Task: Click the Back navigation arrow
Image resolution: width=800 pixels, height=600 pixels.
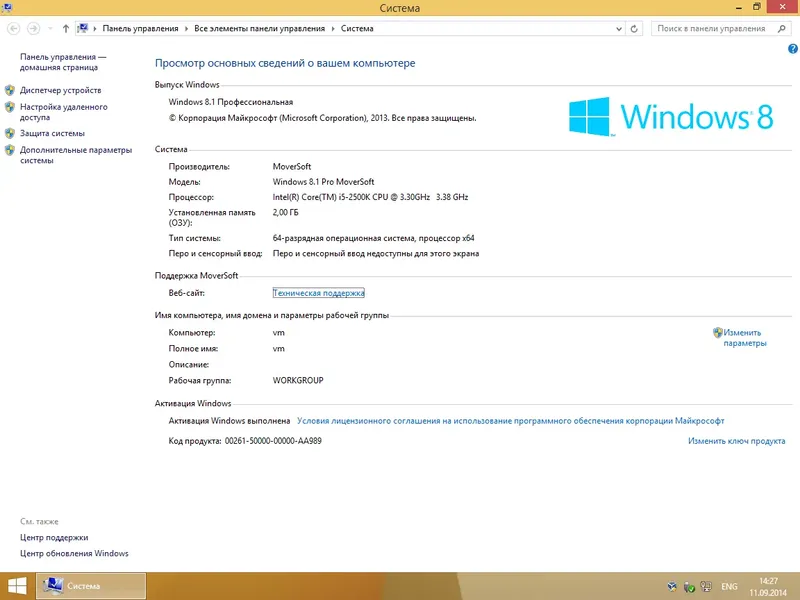Action: (14, 28)
